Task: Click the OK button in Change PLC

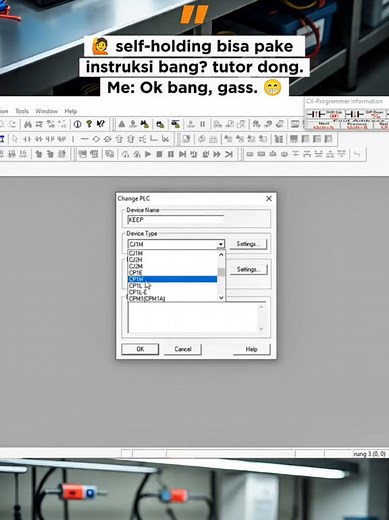Action: click(x=140, y=349)
